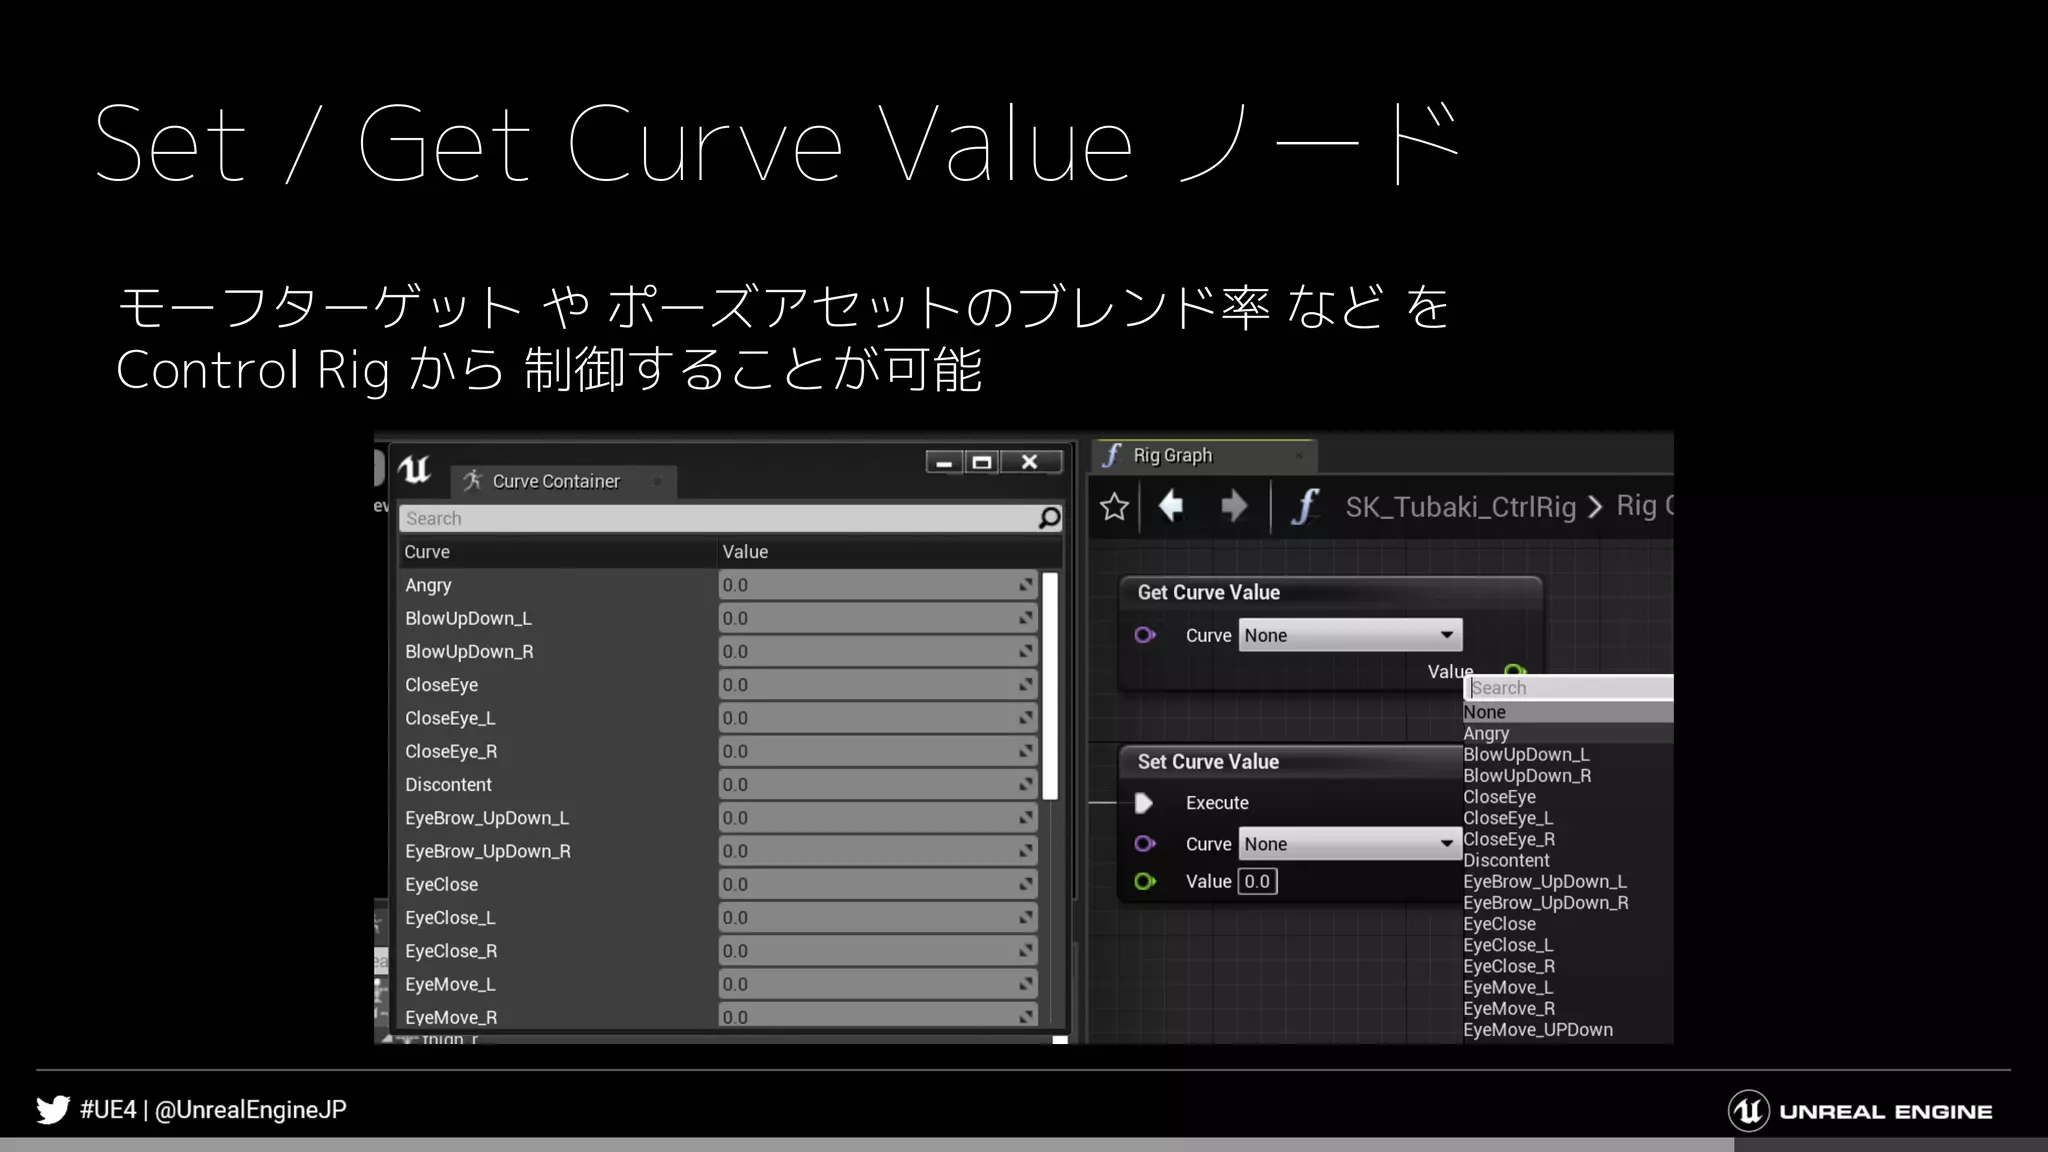The height and width of the screenshot is (1152, 2048).
Task: Click the Set Curve Value node title
Action: 1208,761
